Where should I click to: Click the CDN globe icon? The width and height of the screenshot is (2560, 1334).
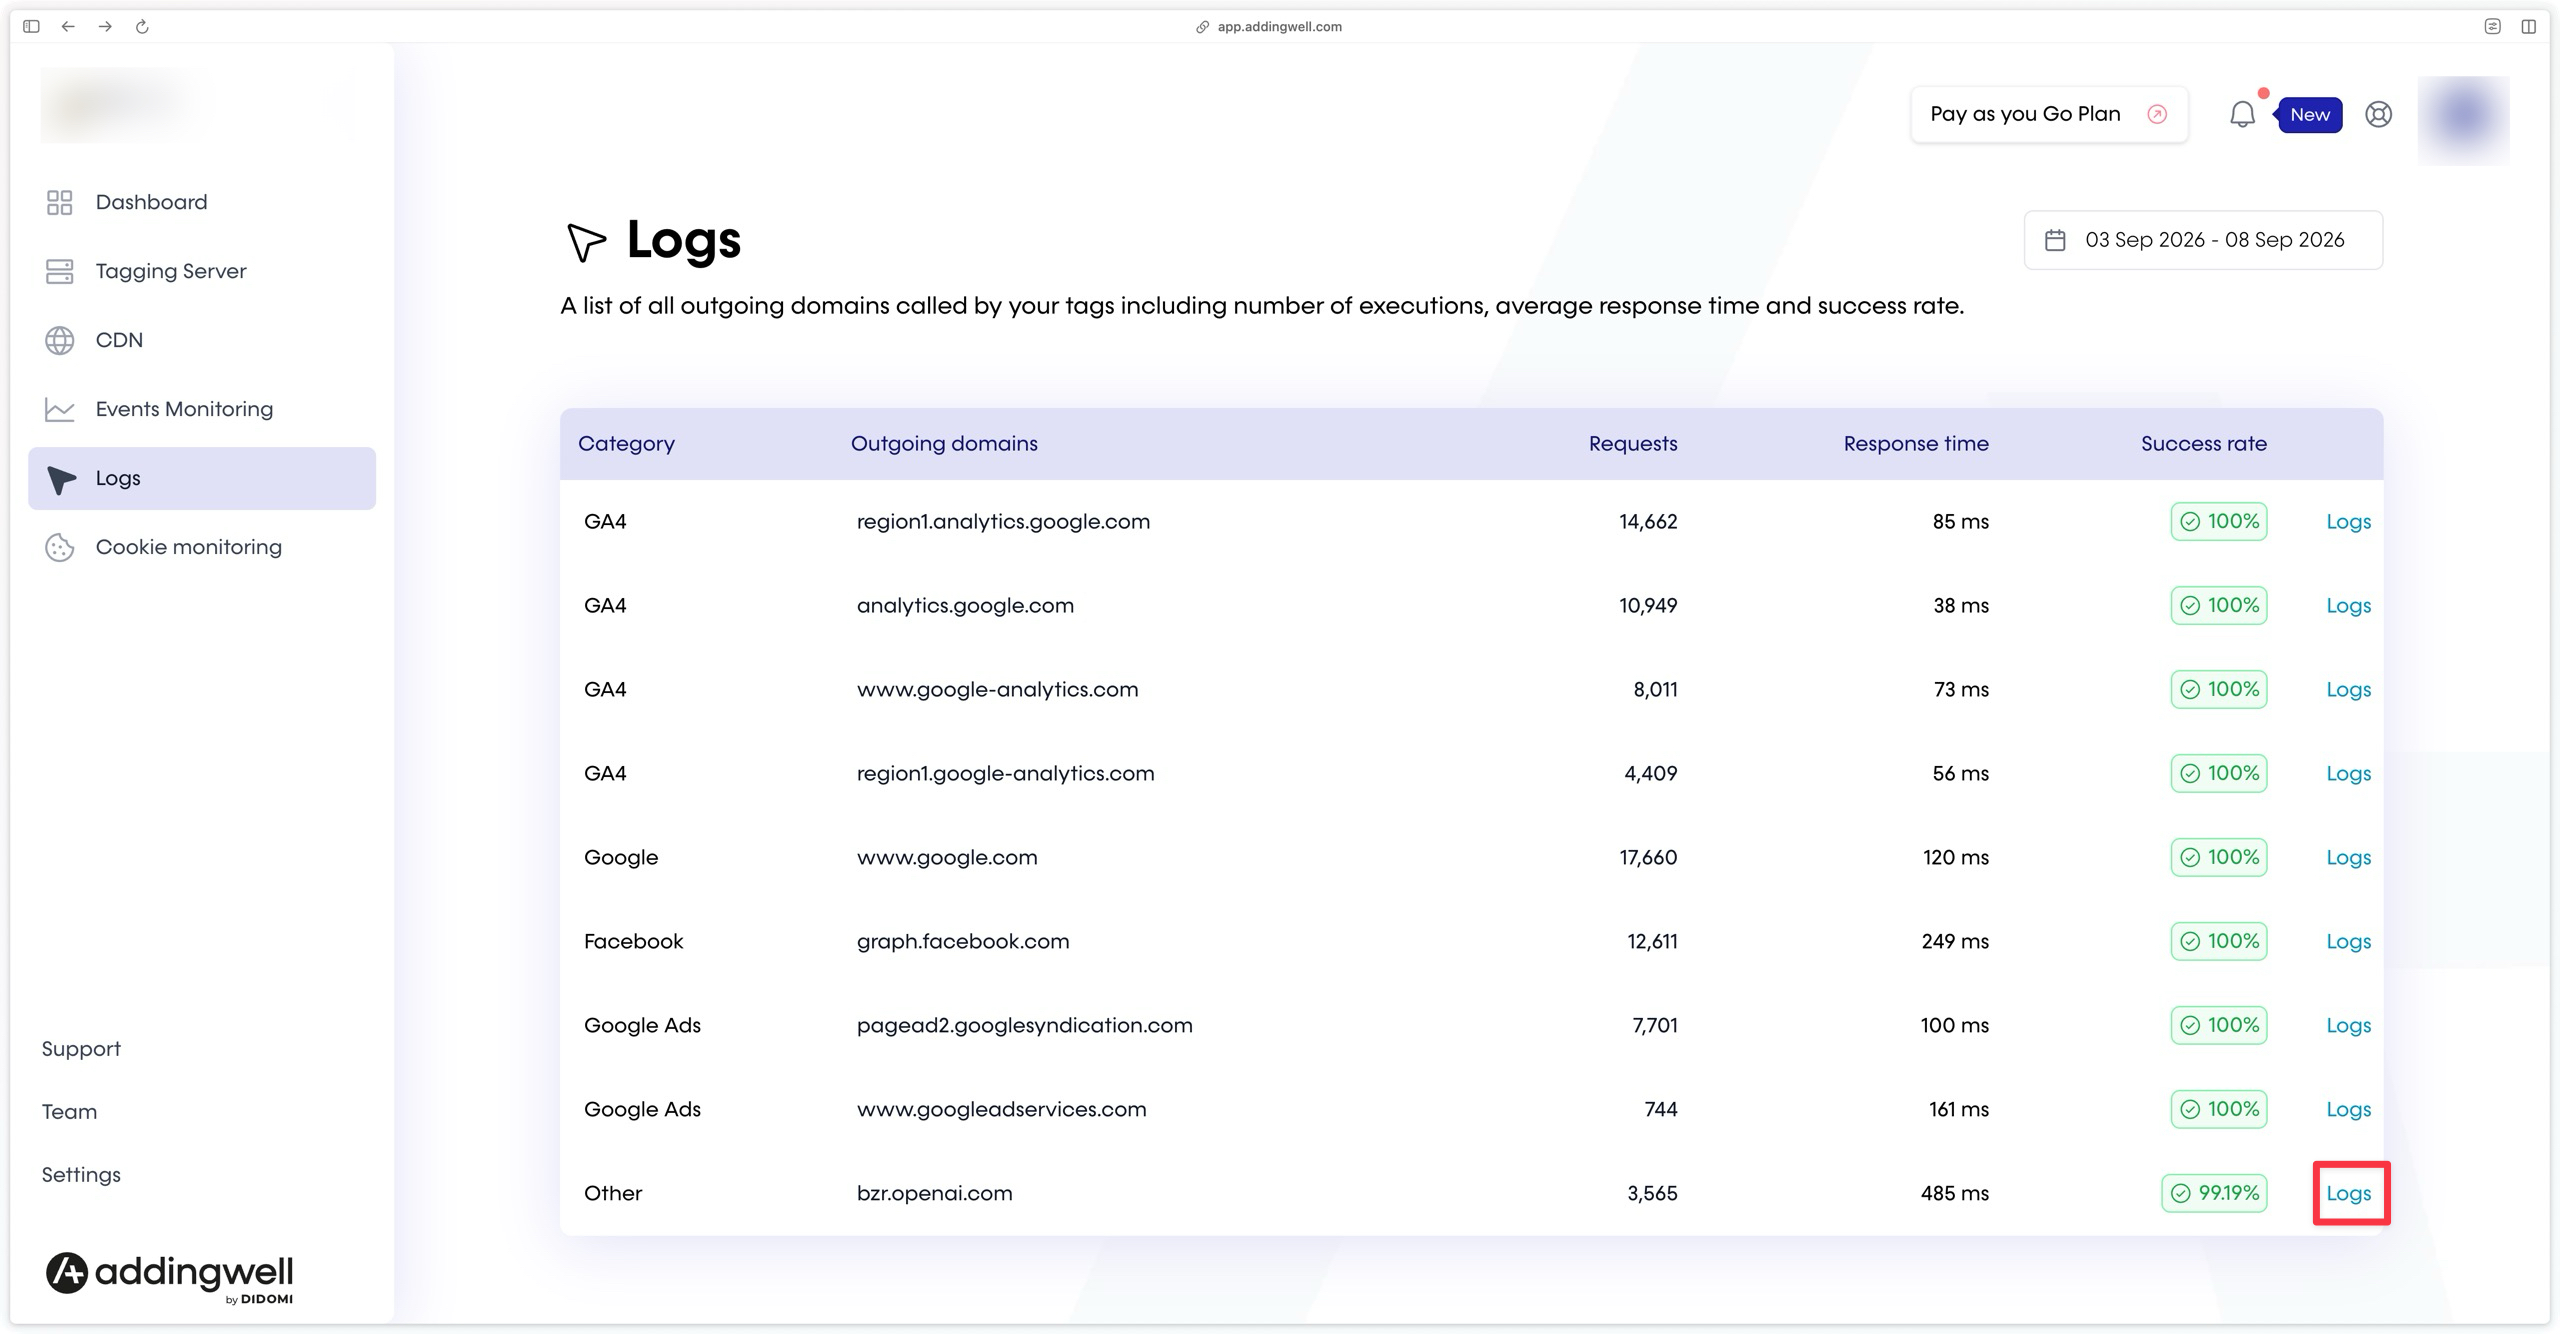point(60,340)
